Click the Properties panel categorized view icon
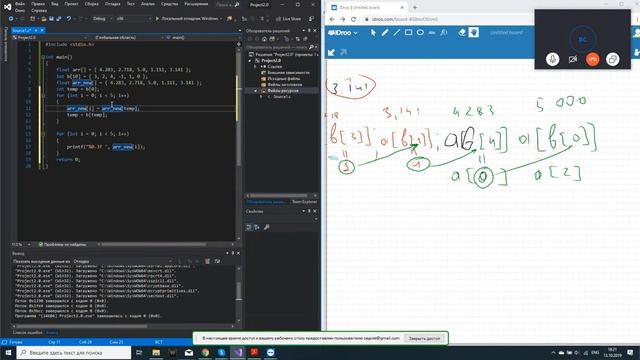 [x=249, y=227]
